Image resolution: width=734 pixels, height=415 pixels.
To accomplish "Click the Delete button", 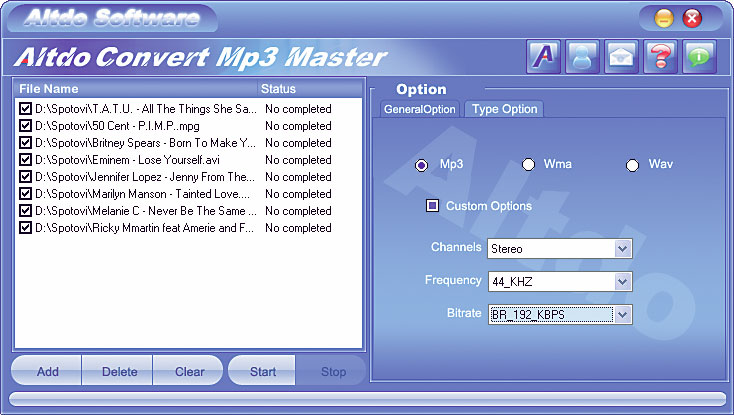I will 117,371.
